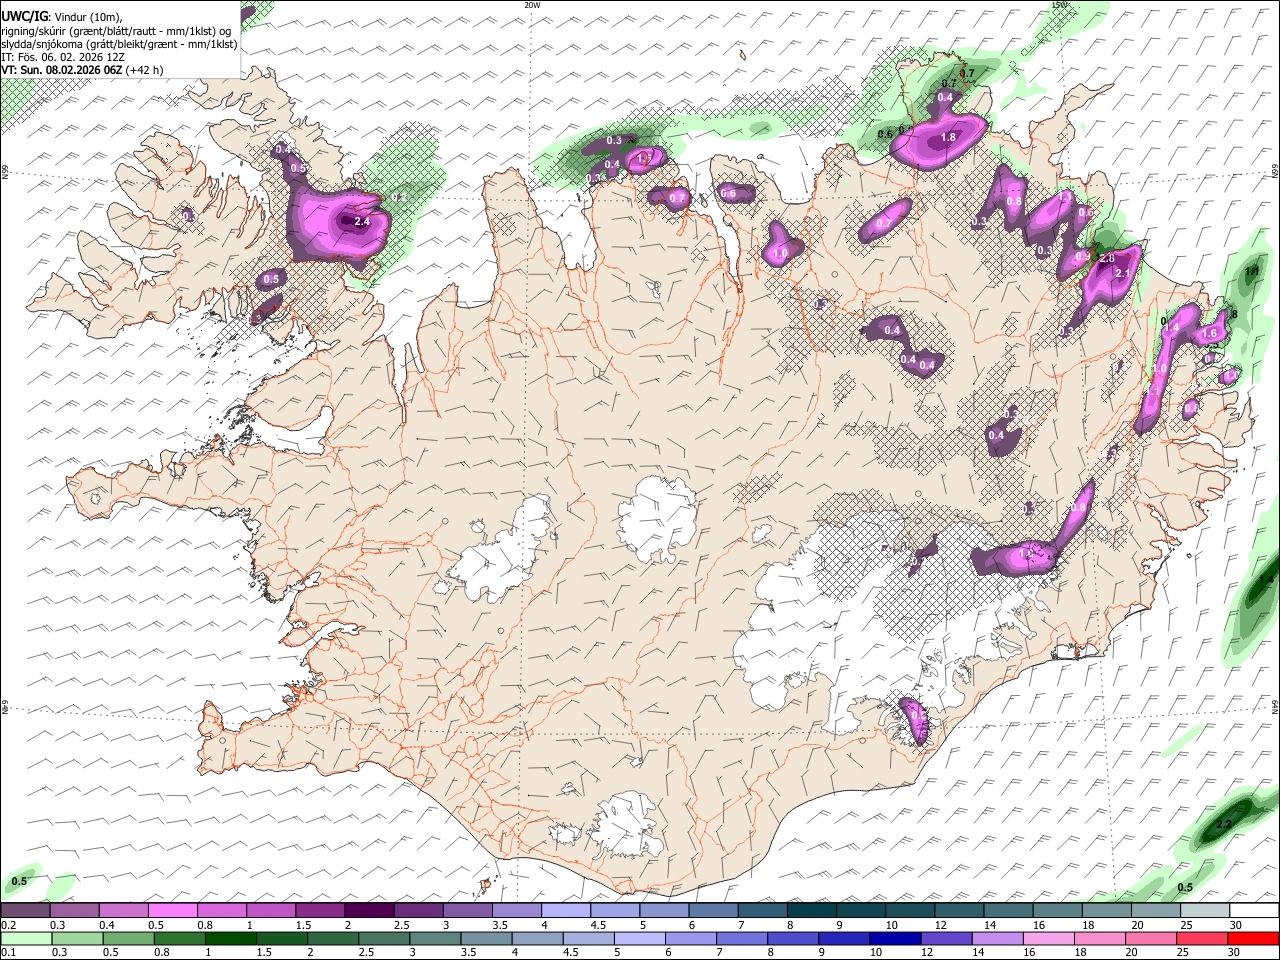Select the dark purple 2 snow legend swatch
The image size is (1280, 960).
368,911
